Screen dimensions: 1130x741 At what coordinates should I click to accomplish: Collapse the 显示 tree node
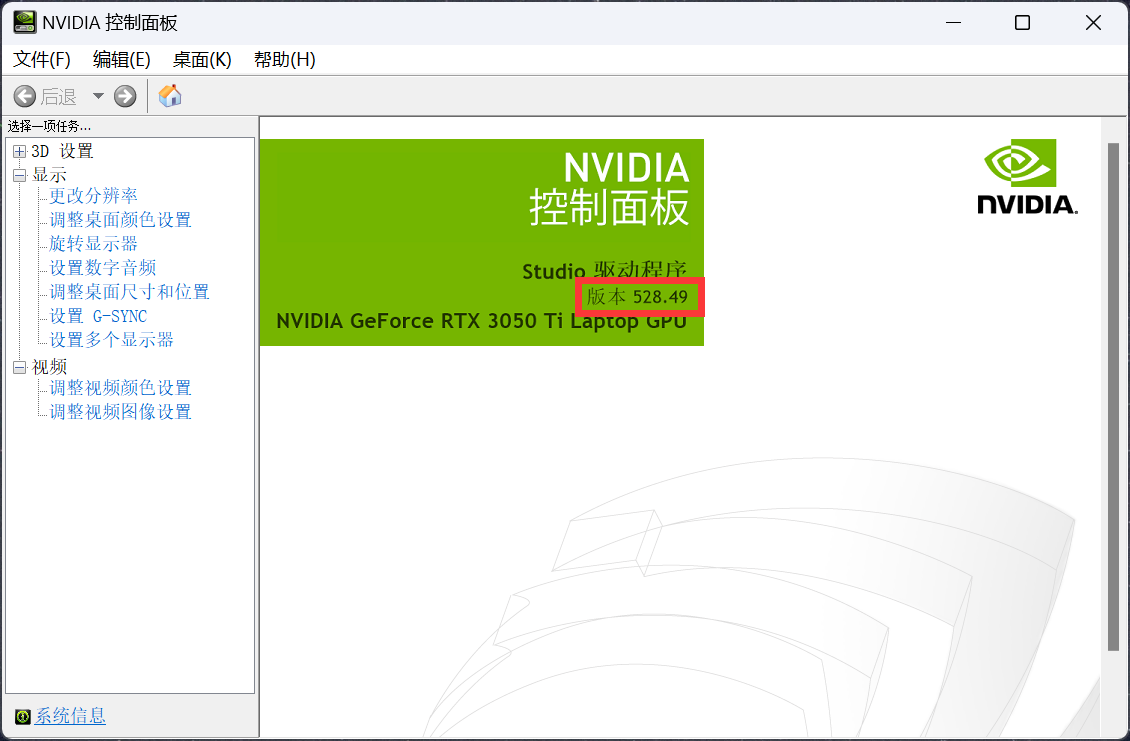coord(19,175)
